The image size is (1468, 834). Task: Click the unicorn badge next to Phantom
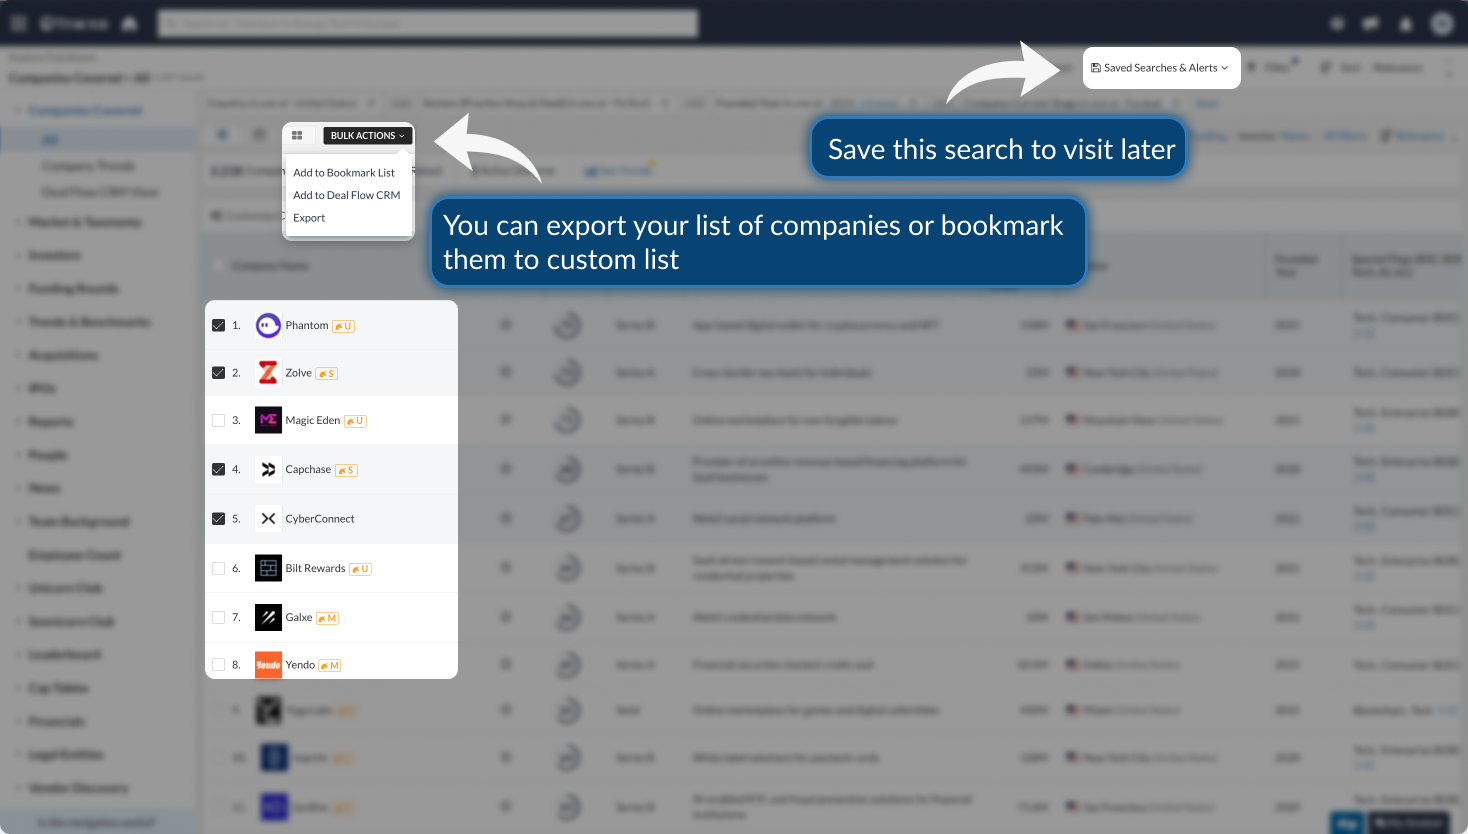[x=343, y=326]
